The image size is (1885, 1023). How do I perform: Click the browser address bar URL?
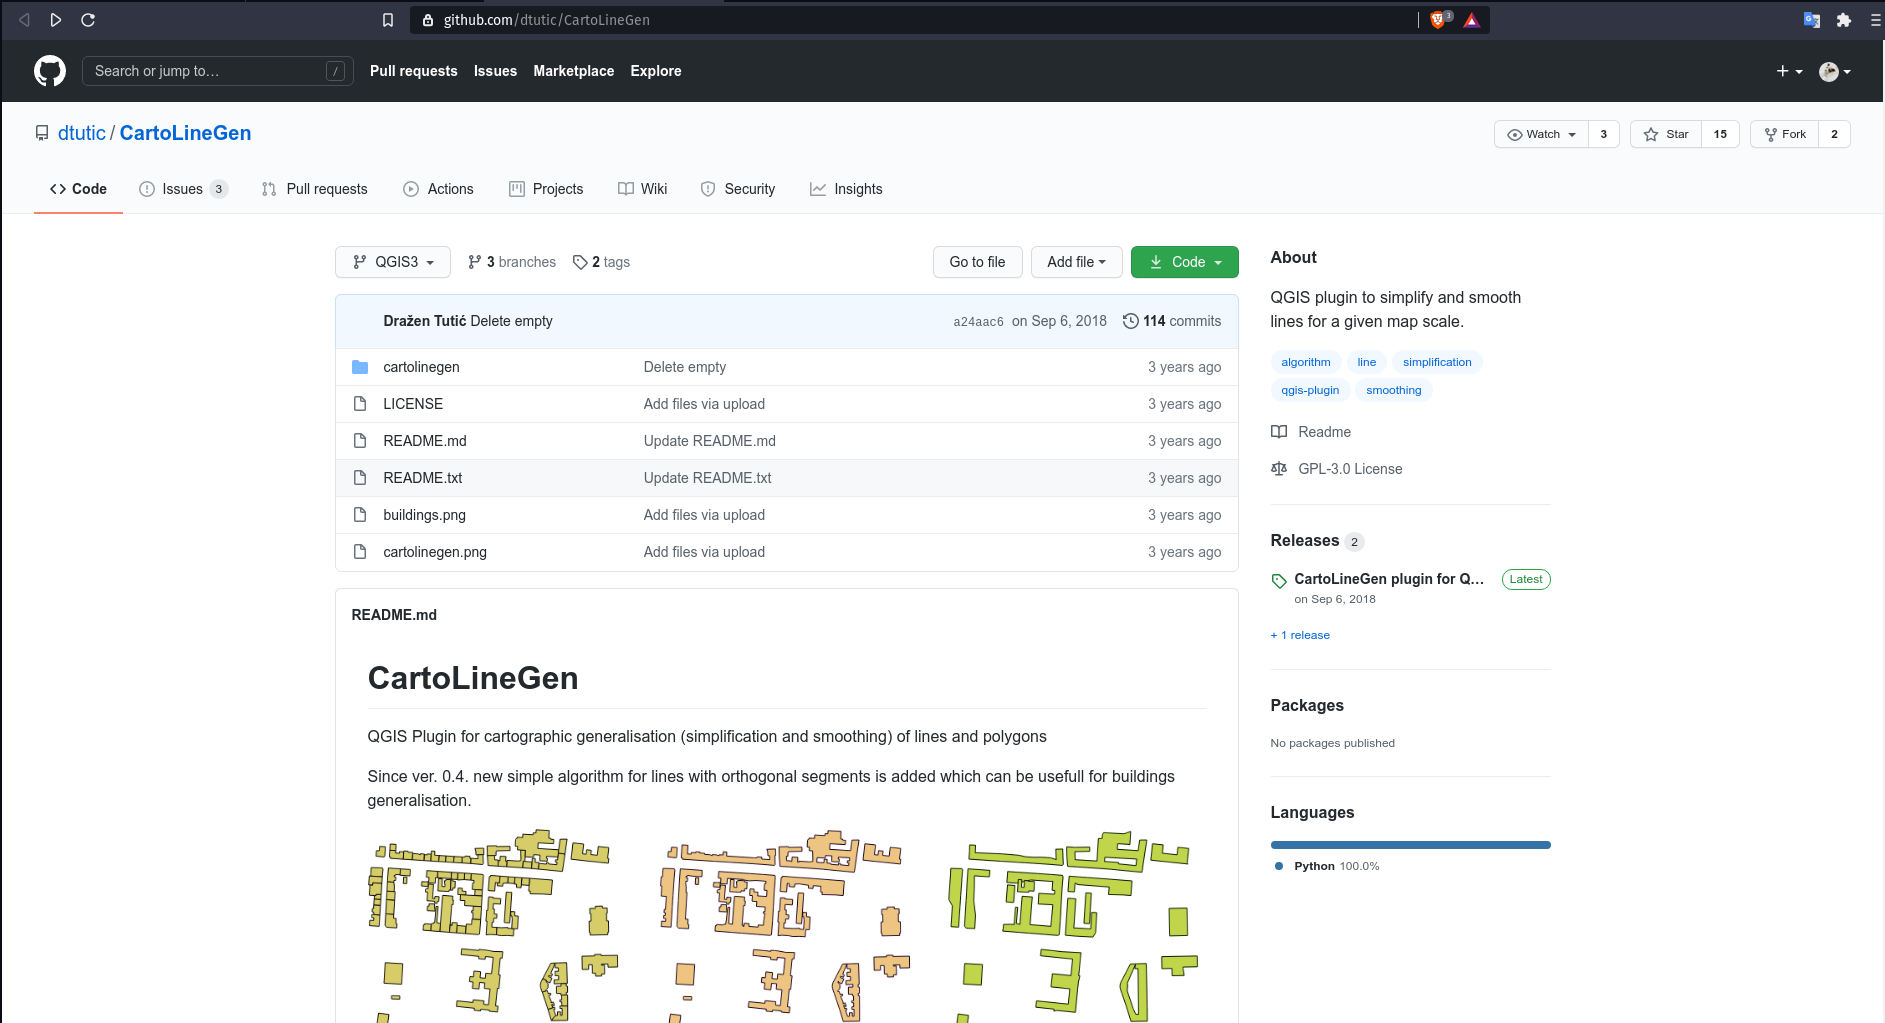point(547,20)
